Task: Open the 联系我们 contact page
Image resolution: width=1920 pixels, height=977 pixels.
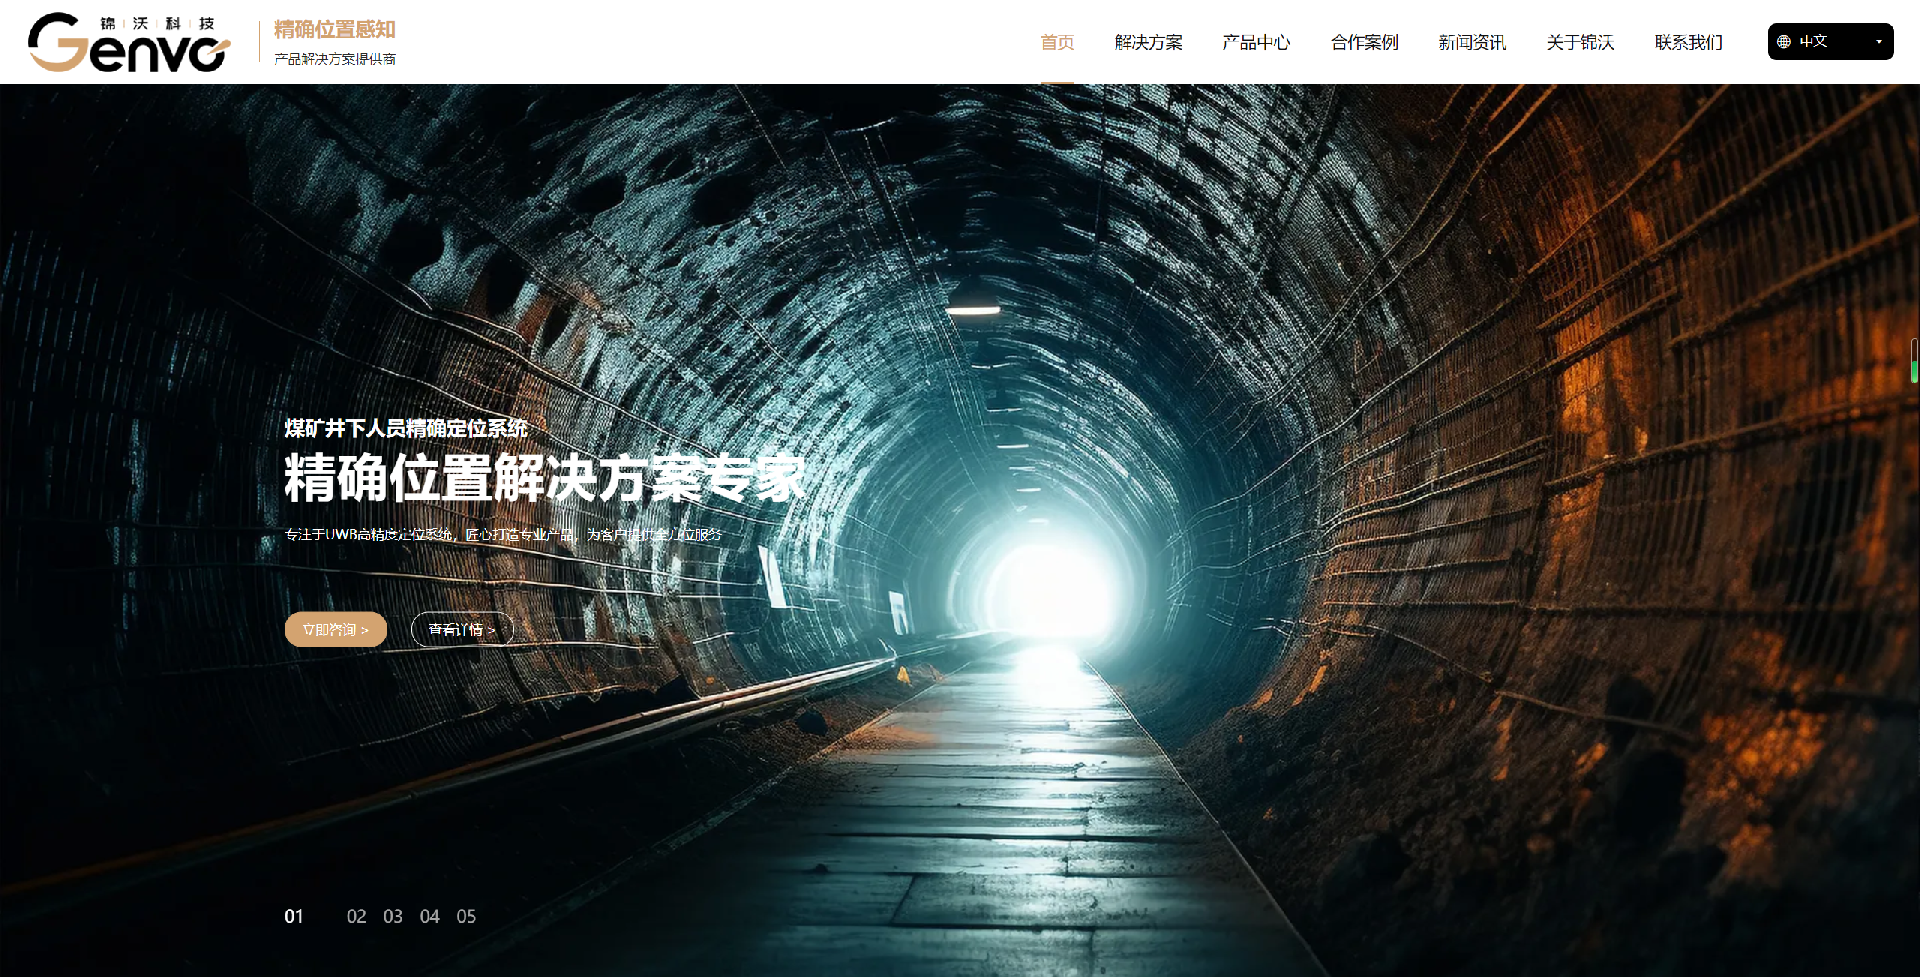Action: pos(1688,42)
